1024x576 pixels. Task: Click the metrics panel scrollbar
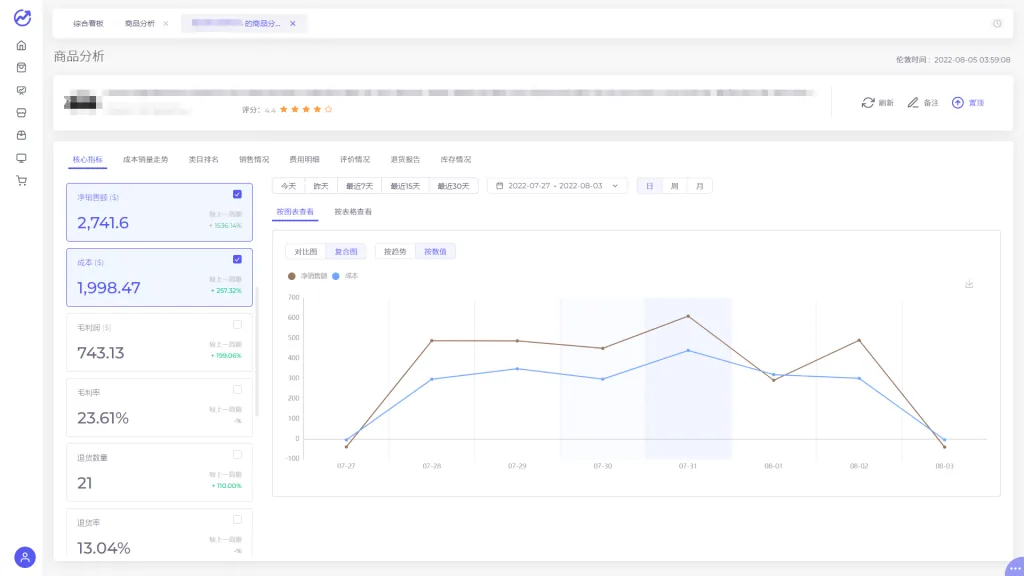[257, 351]
